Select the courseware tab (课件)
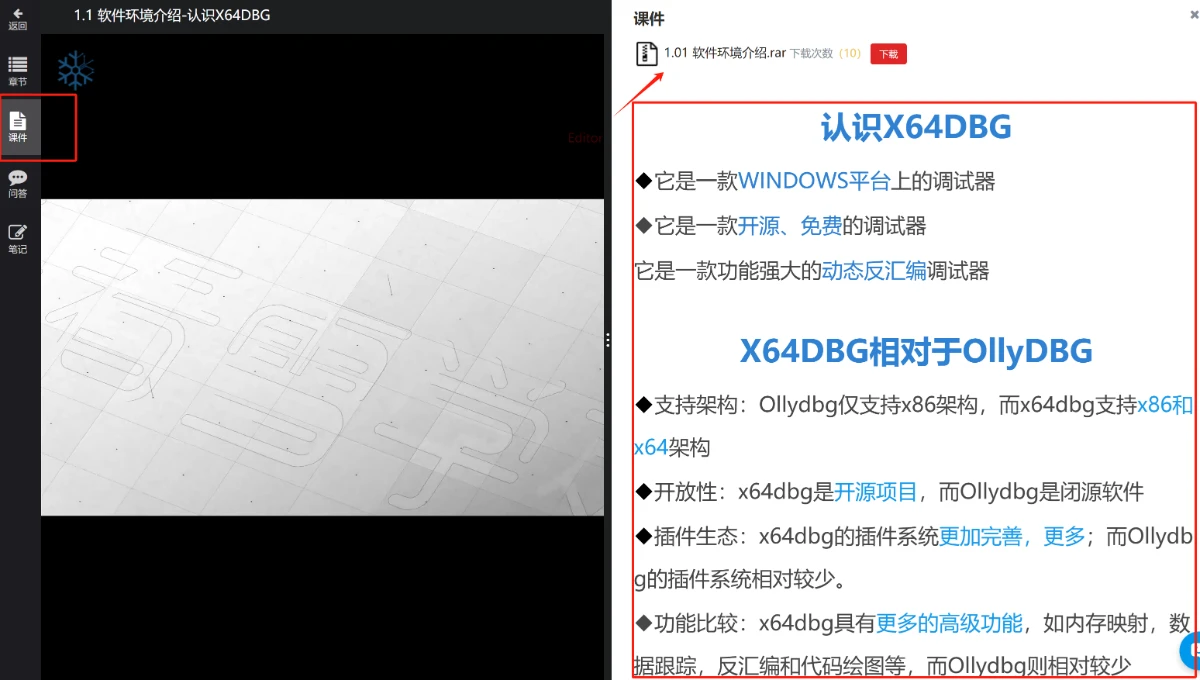This screenshot has height=680, width=1200. click(18, 127)
